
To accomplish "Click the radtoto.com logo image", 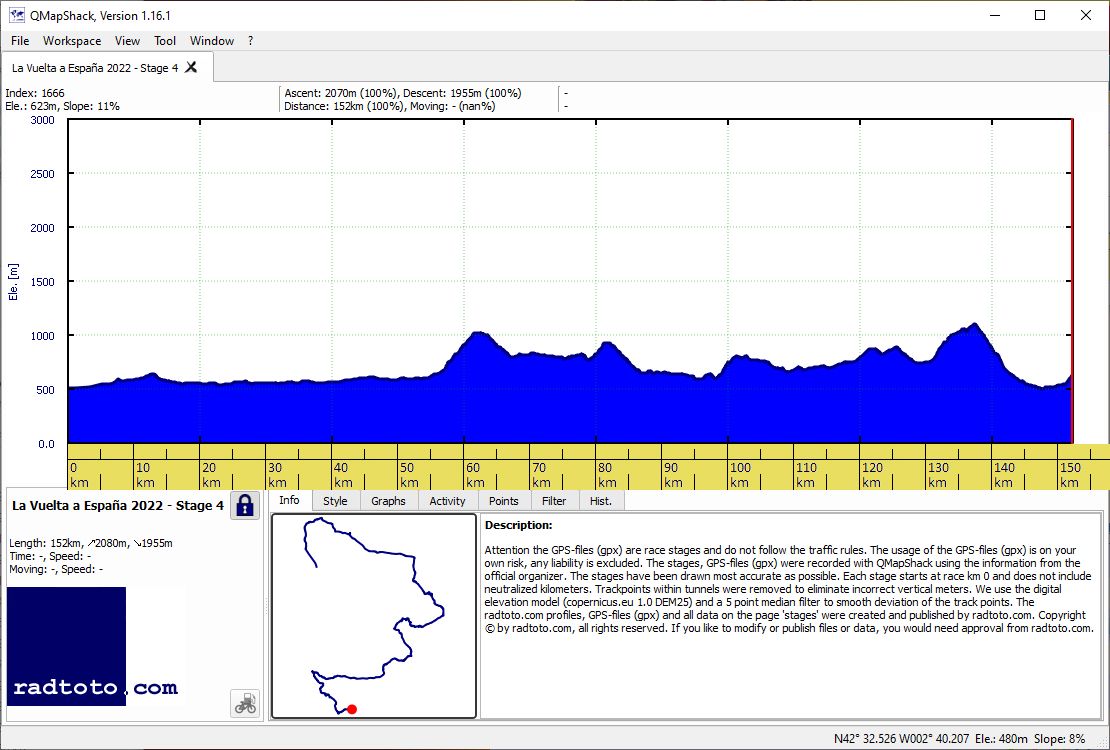I will tap(95, 646).
